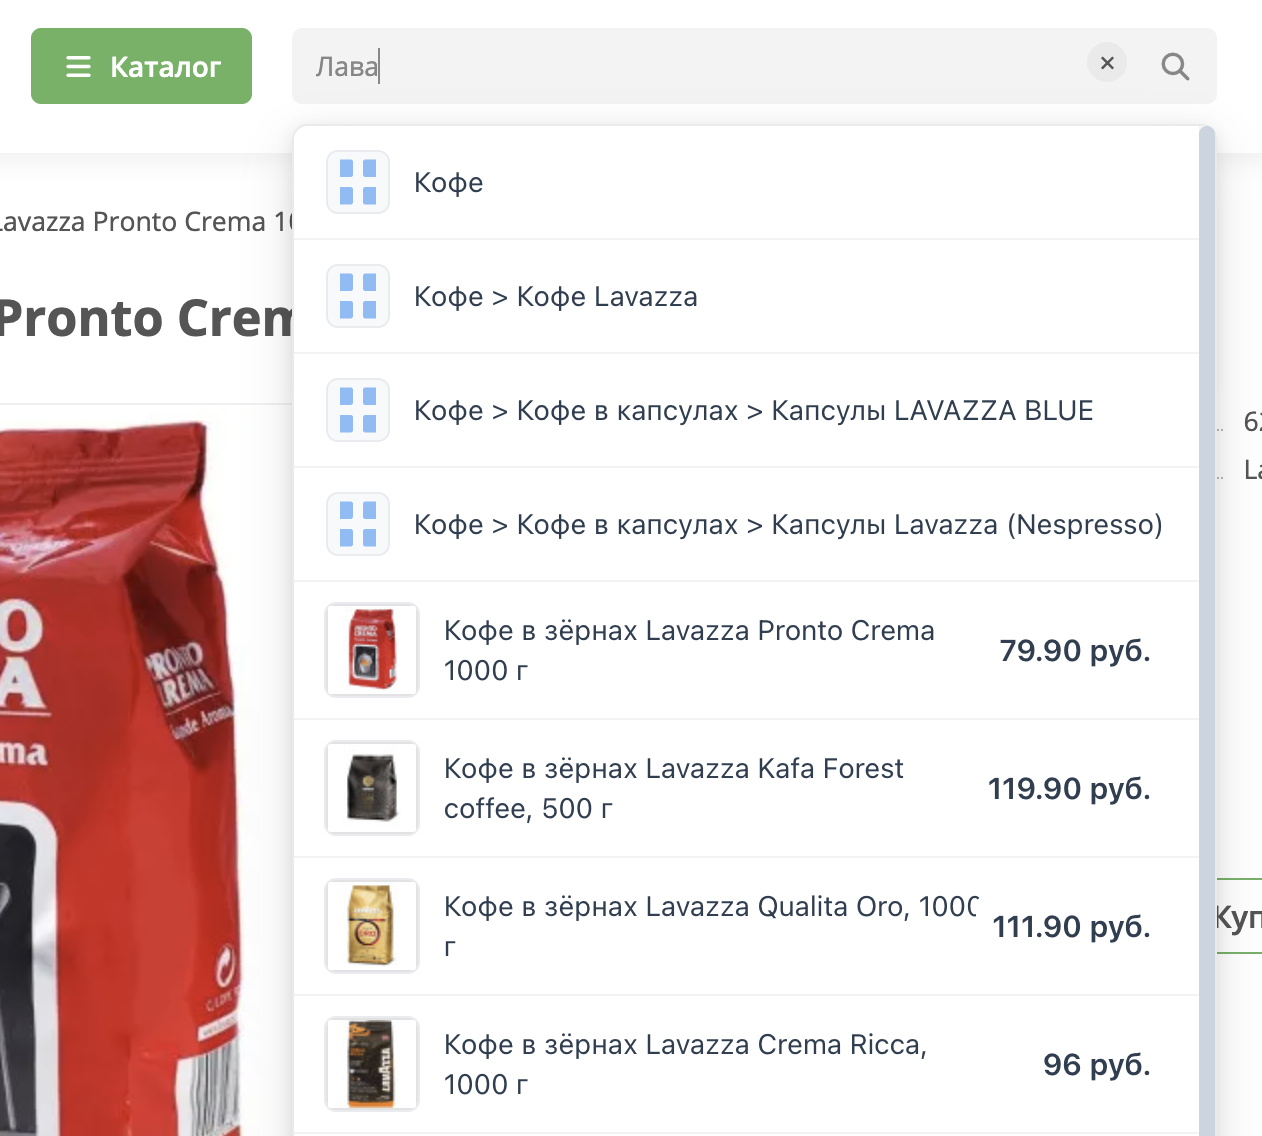This screenshot has width=1262, height=1136.
Task: Click the grid icon beside Кофе Lavazza
Action: click(358, 296)
